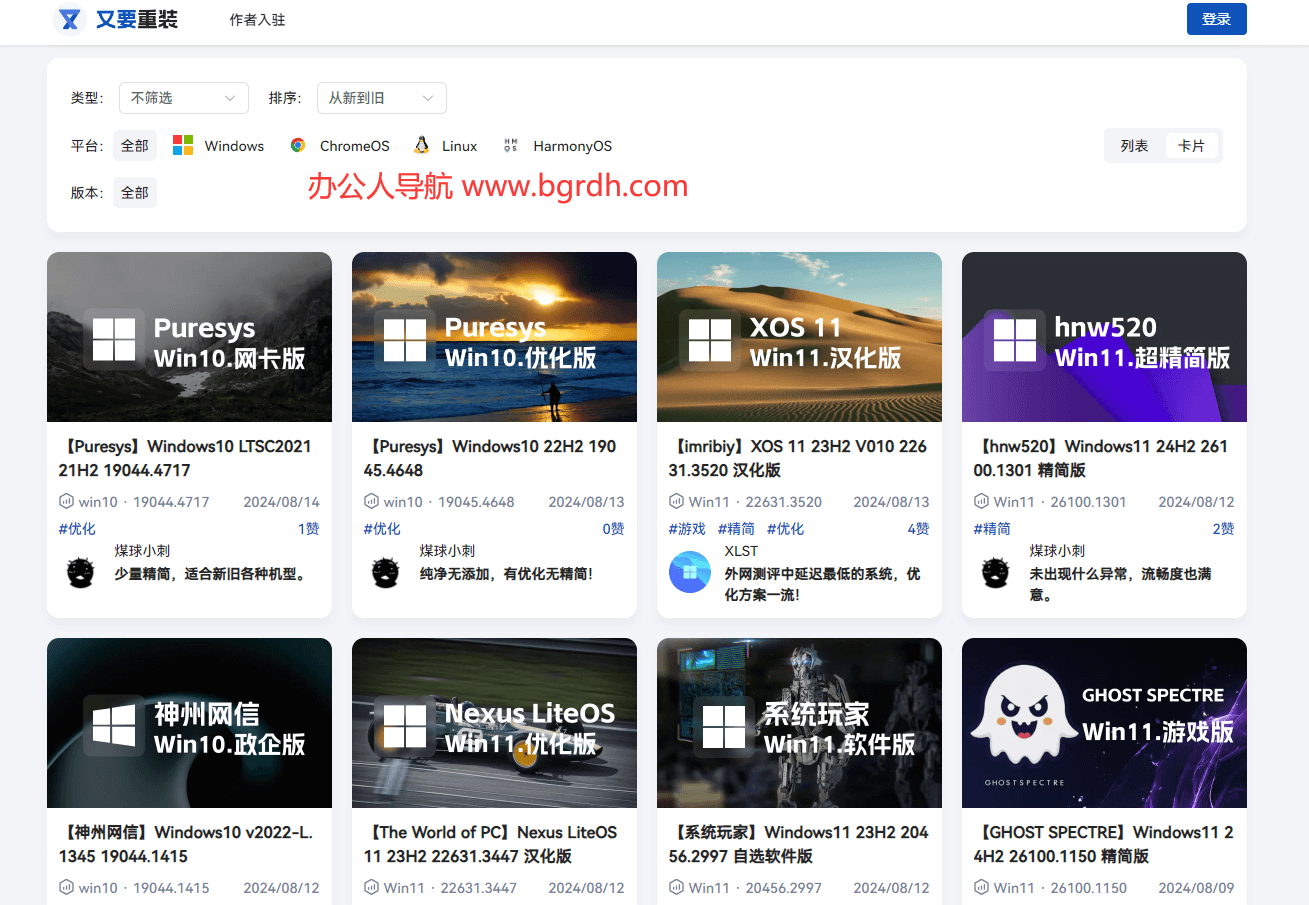Open Nexus LiteOS 11 23H2 汉化版 title
The height and width of the screenshot is (905, 1309).
491,844
